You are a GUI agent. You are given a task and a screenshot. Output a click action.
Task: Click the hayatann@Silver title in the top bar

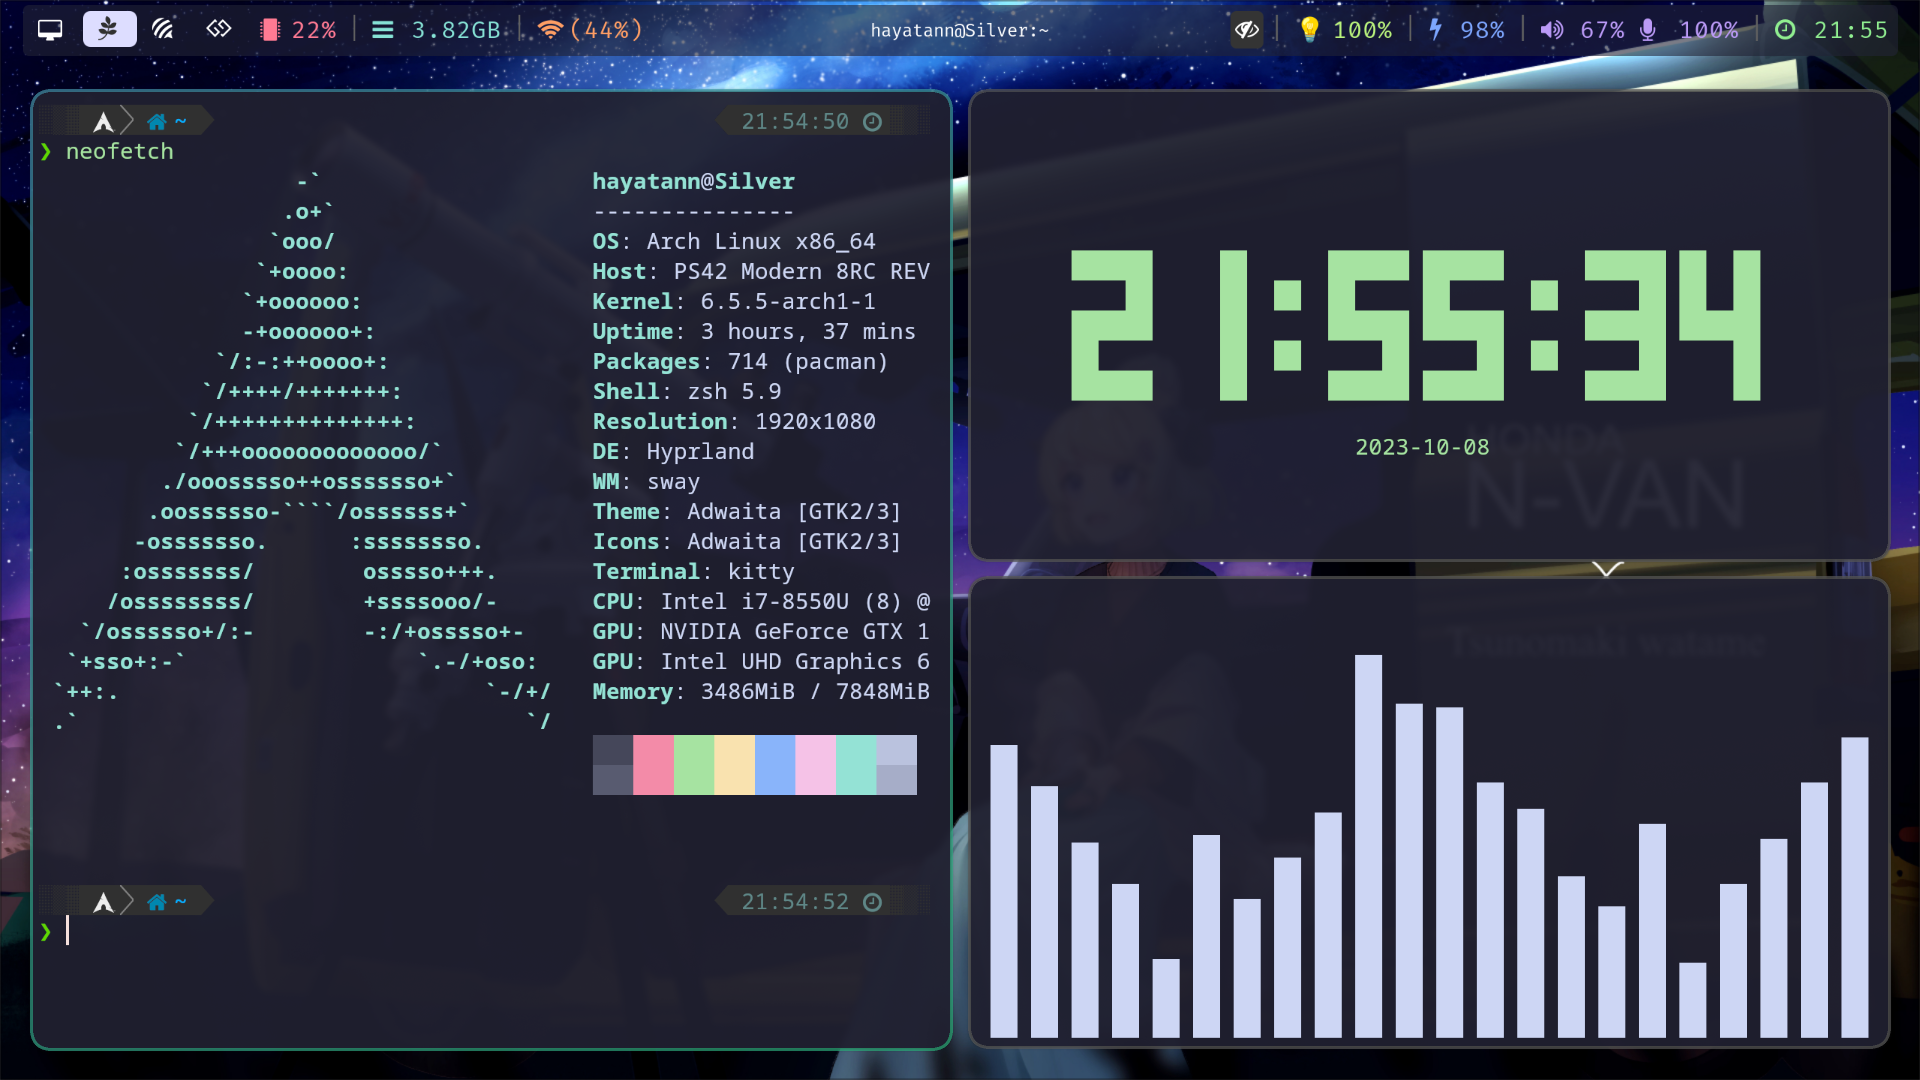click(959, 29)
